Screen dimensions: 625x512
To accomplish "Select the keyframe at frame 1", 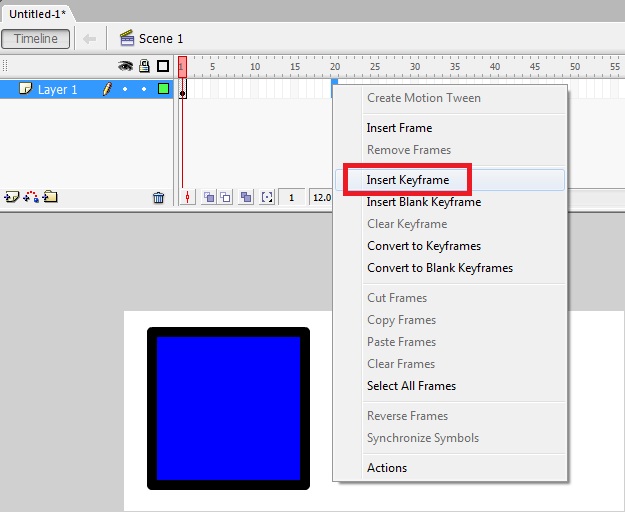I will 182,89.
